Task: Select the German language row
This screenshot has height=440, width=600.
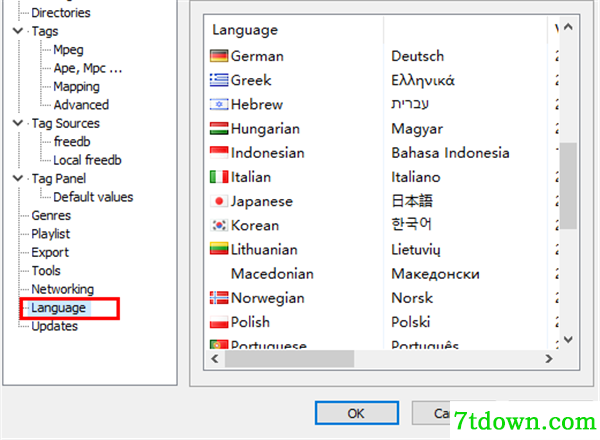Action: click(383, 56)
